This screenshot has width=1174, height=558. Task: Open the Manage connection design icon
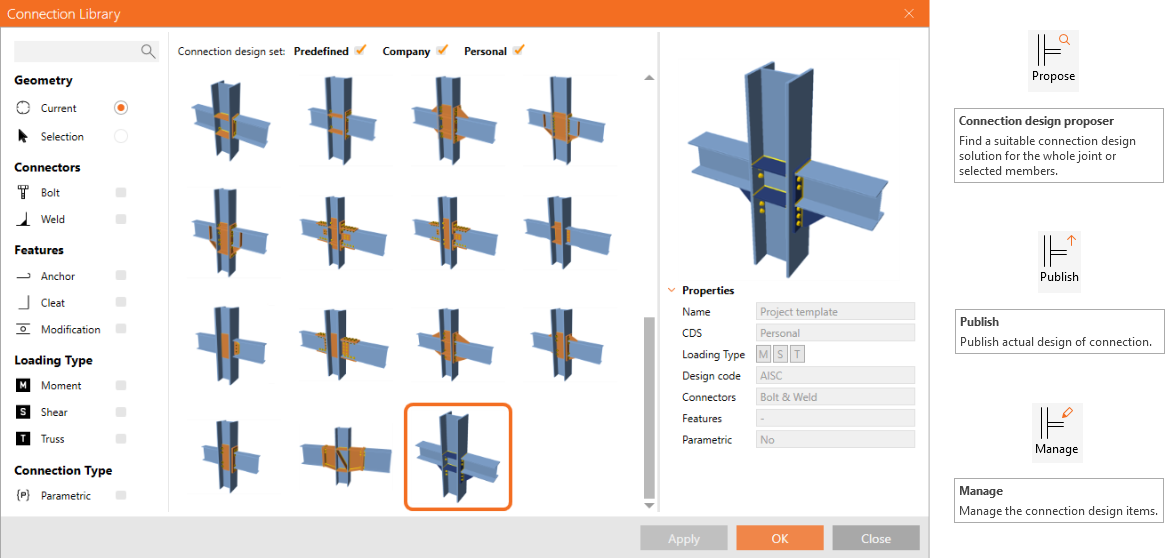point(1056,433)
